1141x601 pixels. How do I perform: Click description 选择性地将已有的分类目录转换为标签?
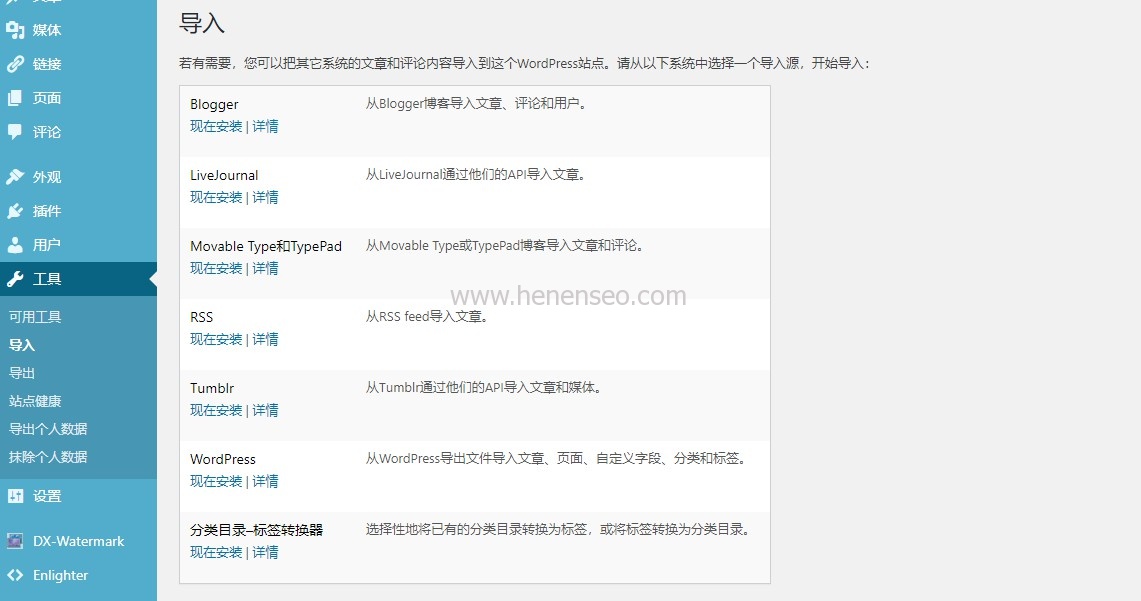pos(558,530)
